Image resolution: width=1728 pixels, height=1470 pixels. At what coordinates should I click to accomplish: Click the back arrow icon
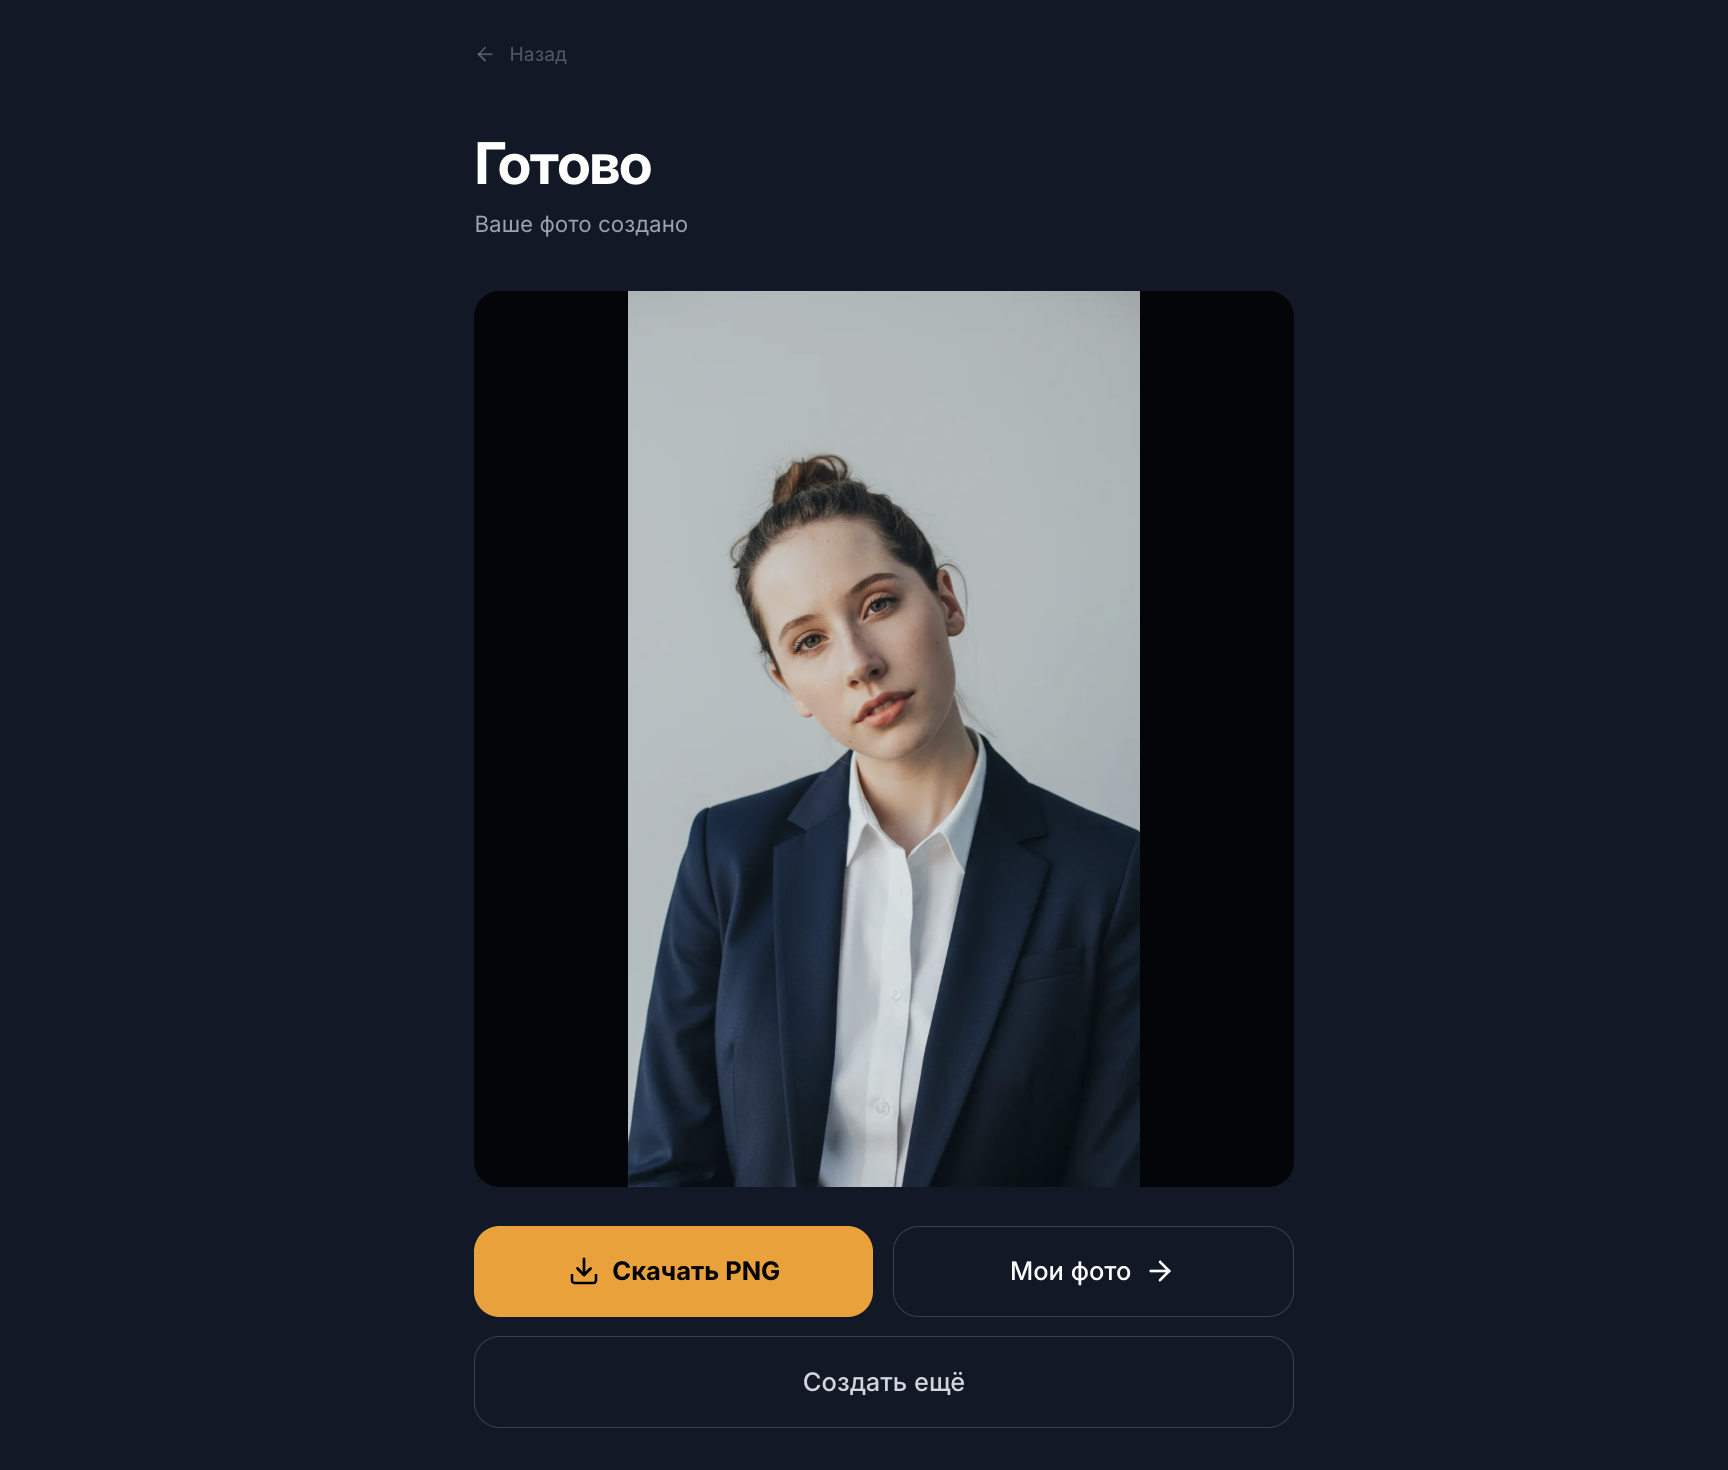[x=485, y=54]
